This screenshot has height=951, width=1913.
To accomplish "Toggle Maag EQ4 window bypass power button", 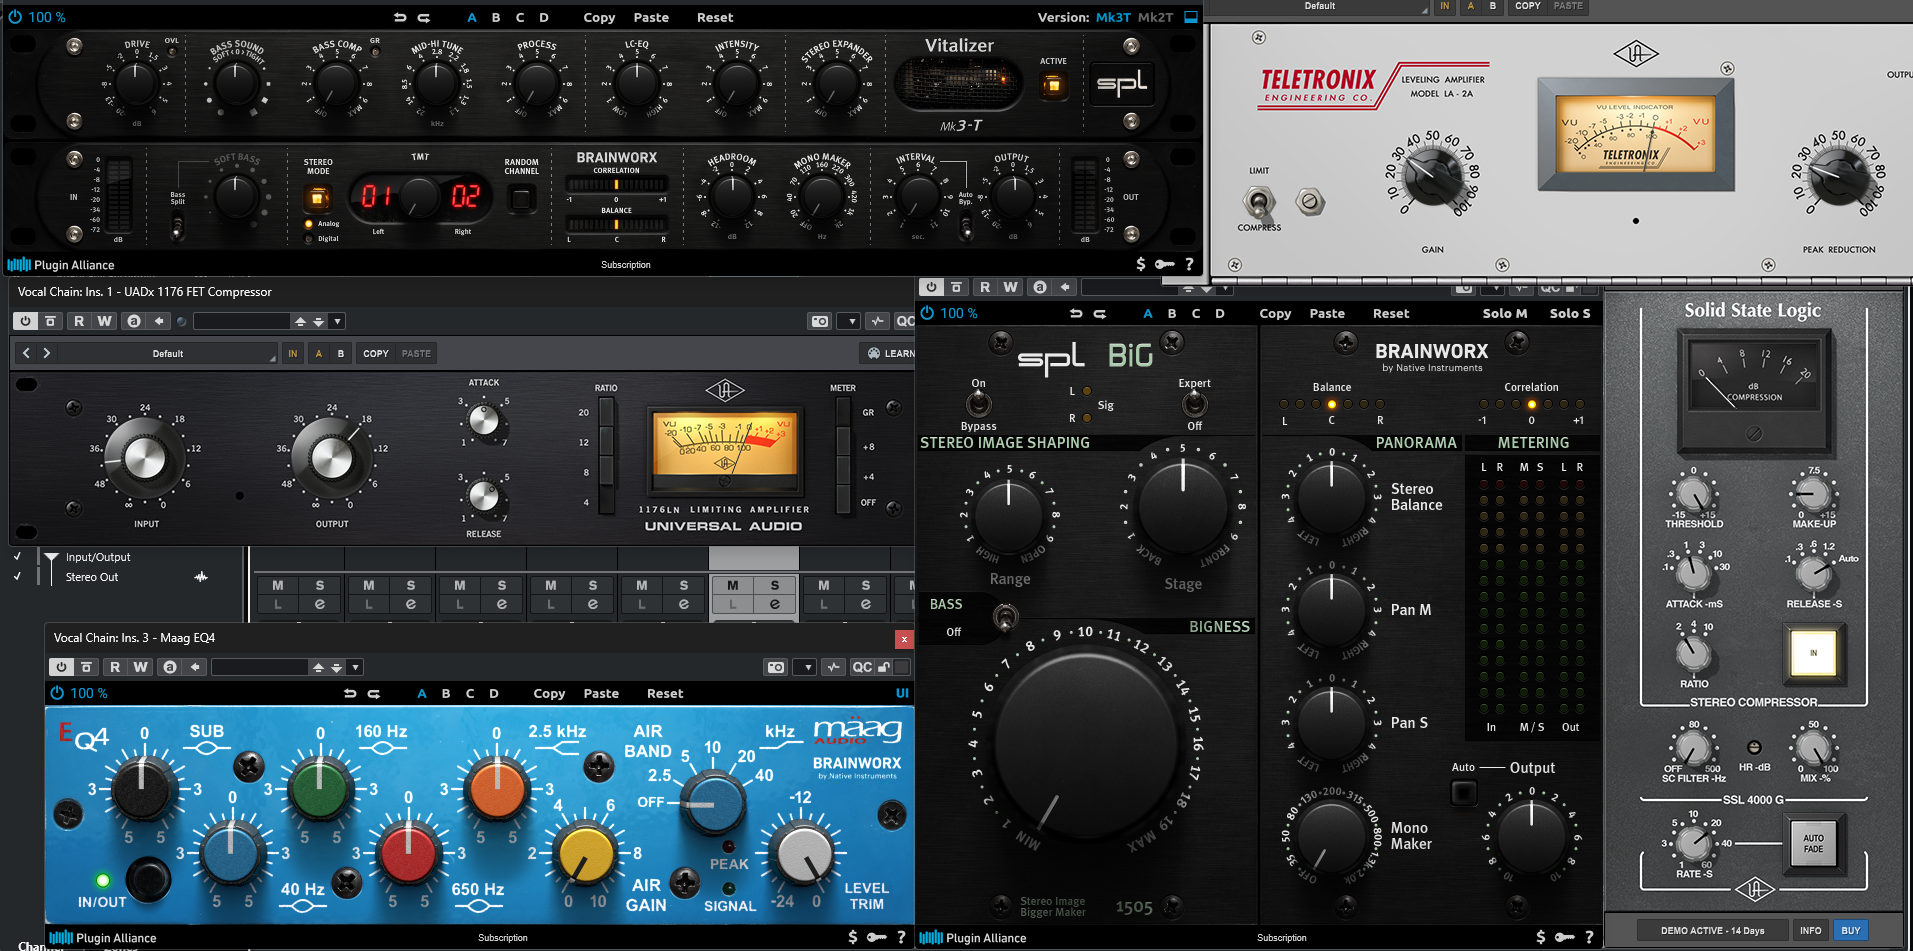I will click(x=62, y=667).
